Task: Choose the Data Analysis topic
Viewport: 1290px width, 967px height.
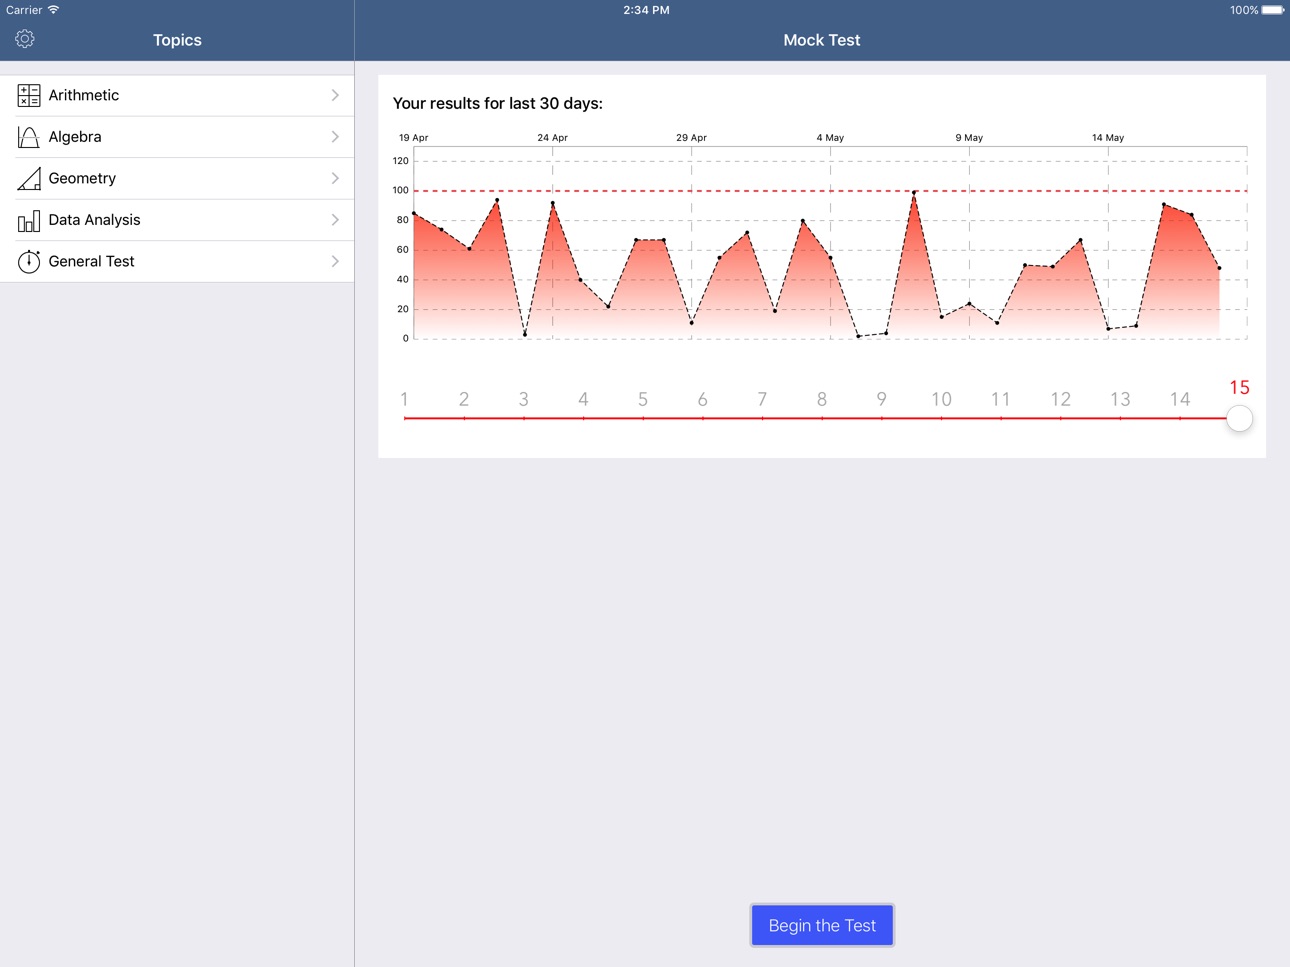Action: (x=177, y=220)
